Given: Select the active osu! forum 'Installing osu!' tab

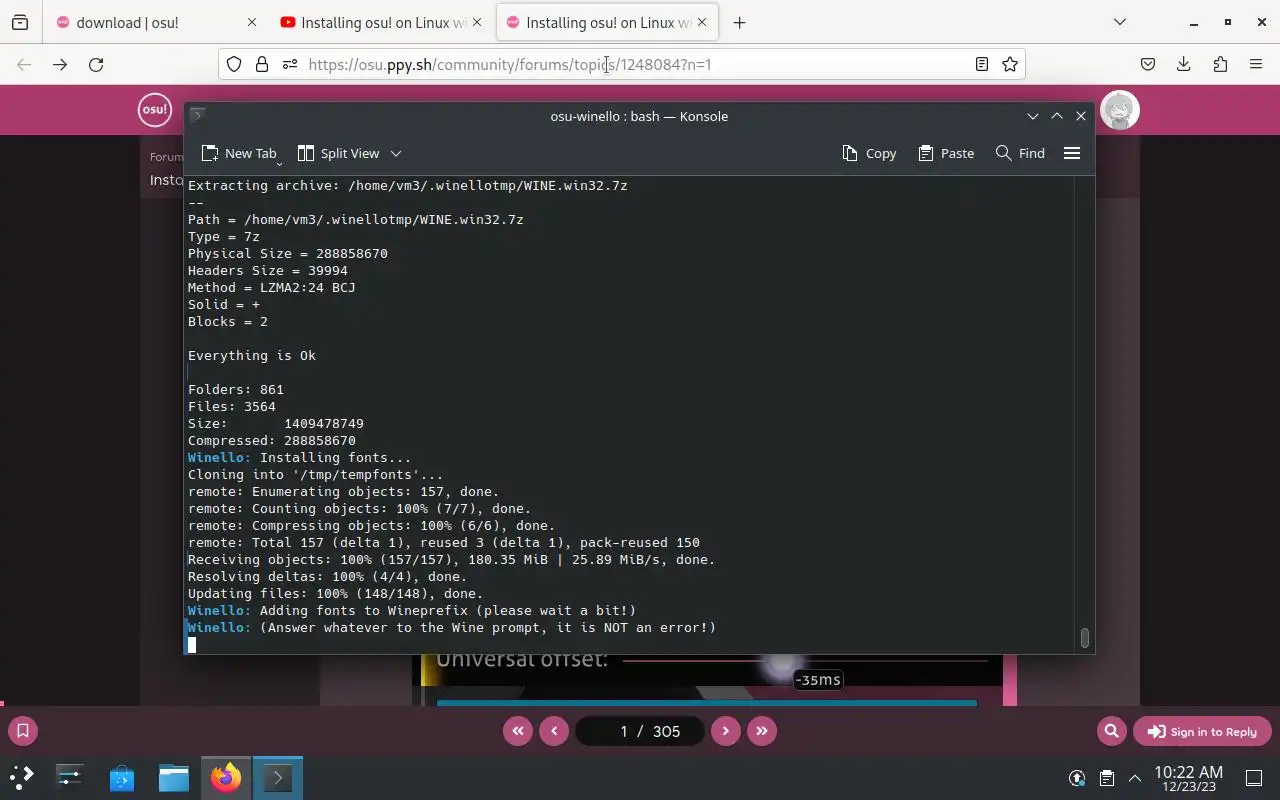Looking at the screenshot, I should pyautogui.click(x=607, y=22).
